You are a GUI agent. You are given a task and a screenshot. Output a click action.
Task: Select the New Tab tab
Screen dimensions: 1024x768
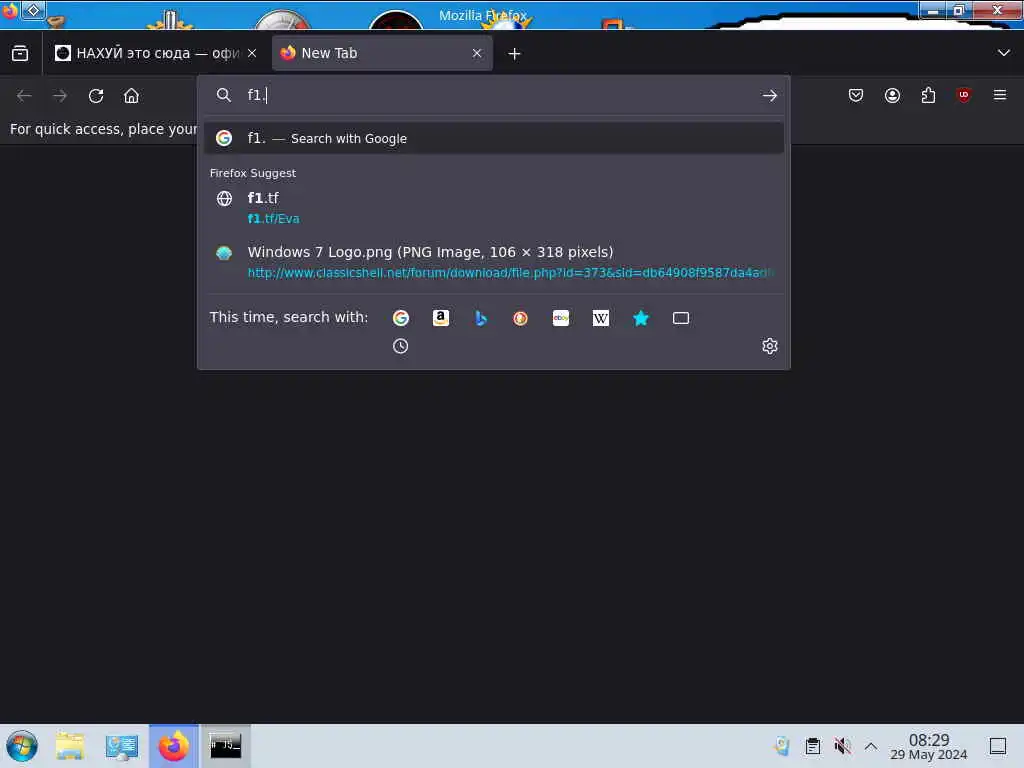[381, 54]
